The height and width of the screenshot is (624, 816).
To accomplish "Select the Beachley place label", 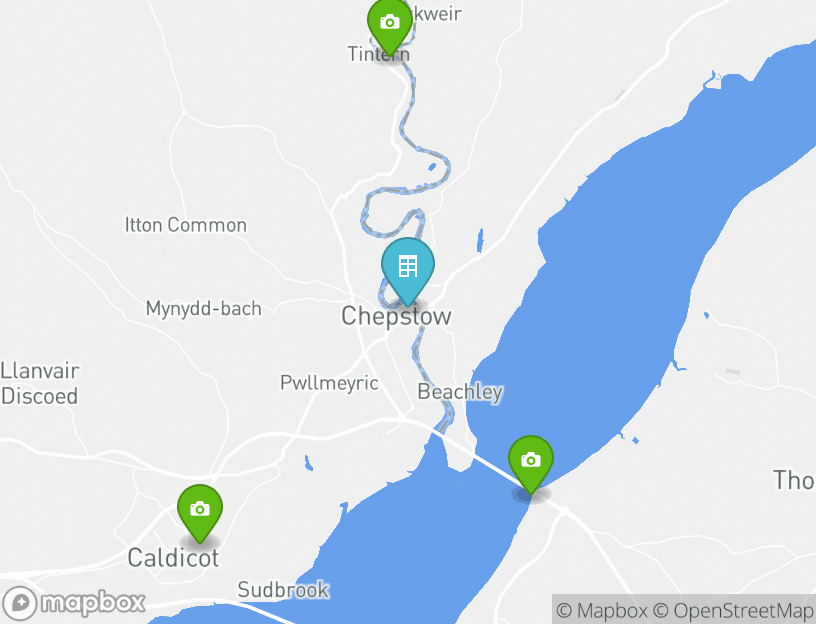I will click(460, 392).
